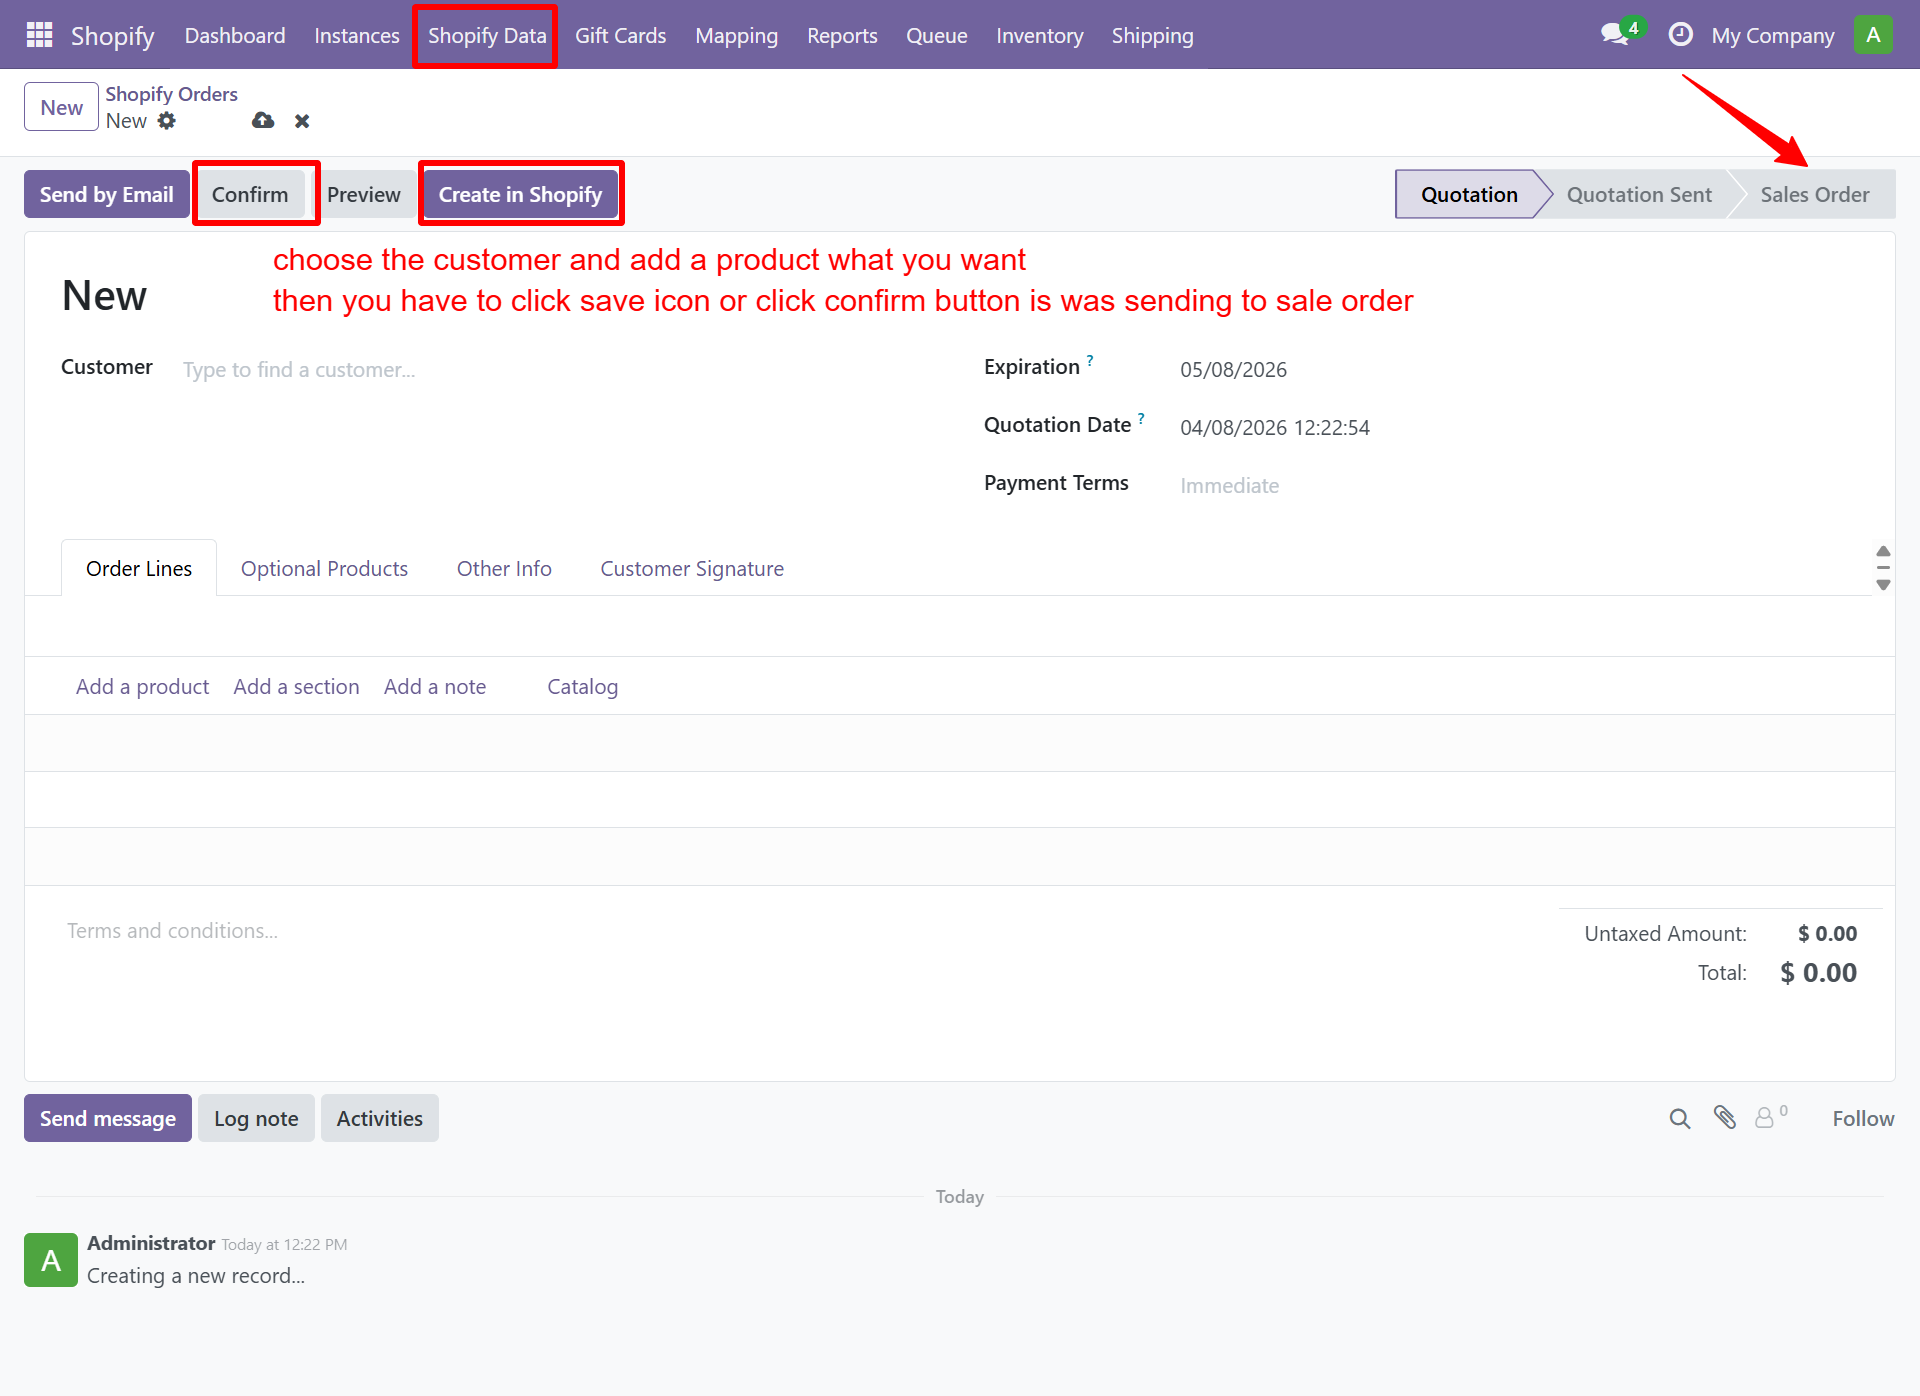Attach a file with the paperclip icon
This screenshot has height=1396, width=1920.
click(x=1725, y=1118)
